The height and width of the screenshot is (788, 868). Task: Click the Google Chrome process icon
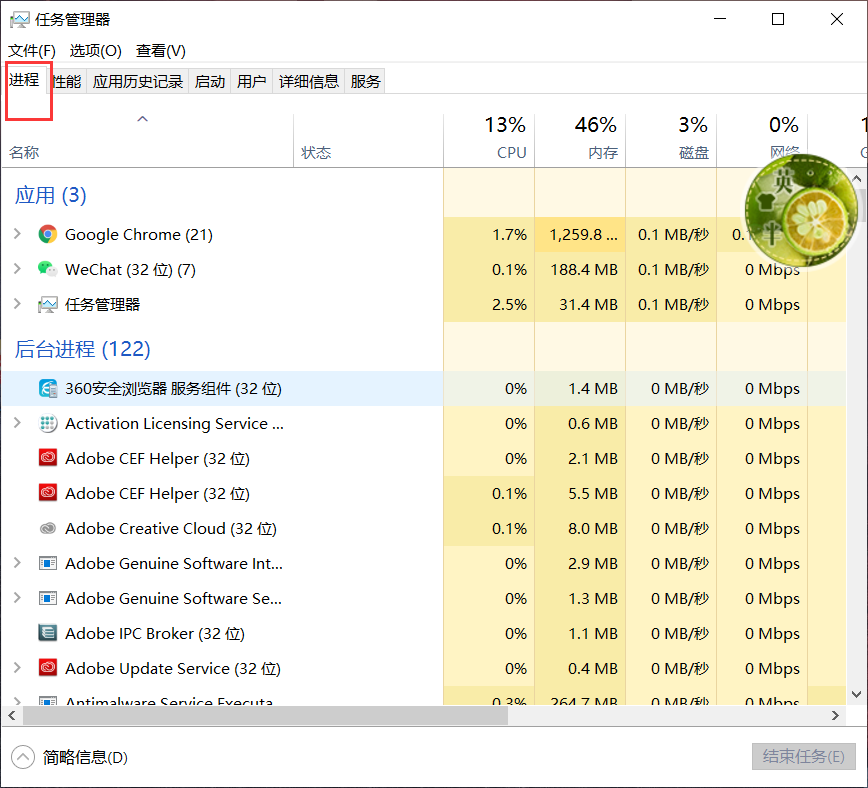tap(48, 234)
